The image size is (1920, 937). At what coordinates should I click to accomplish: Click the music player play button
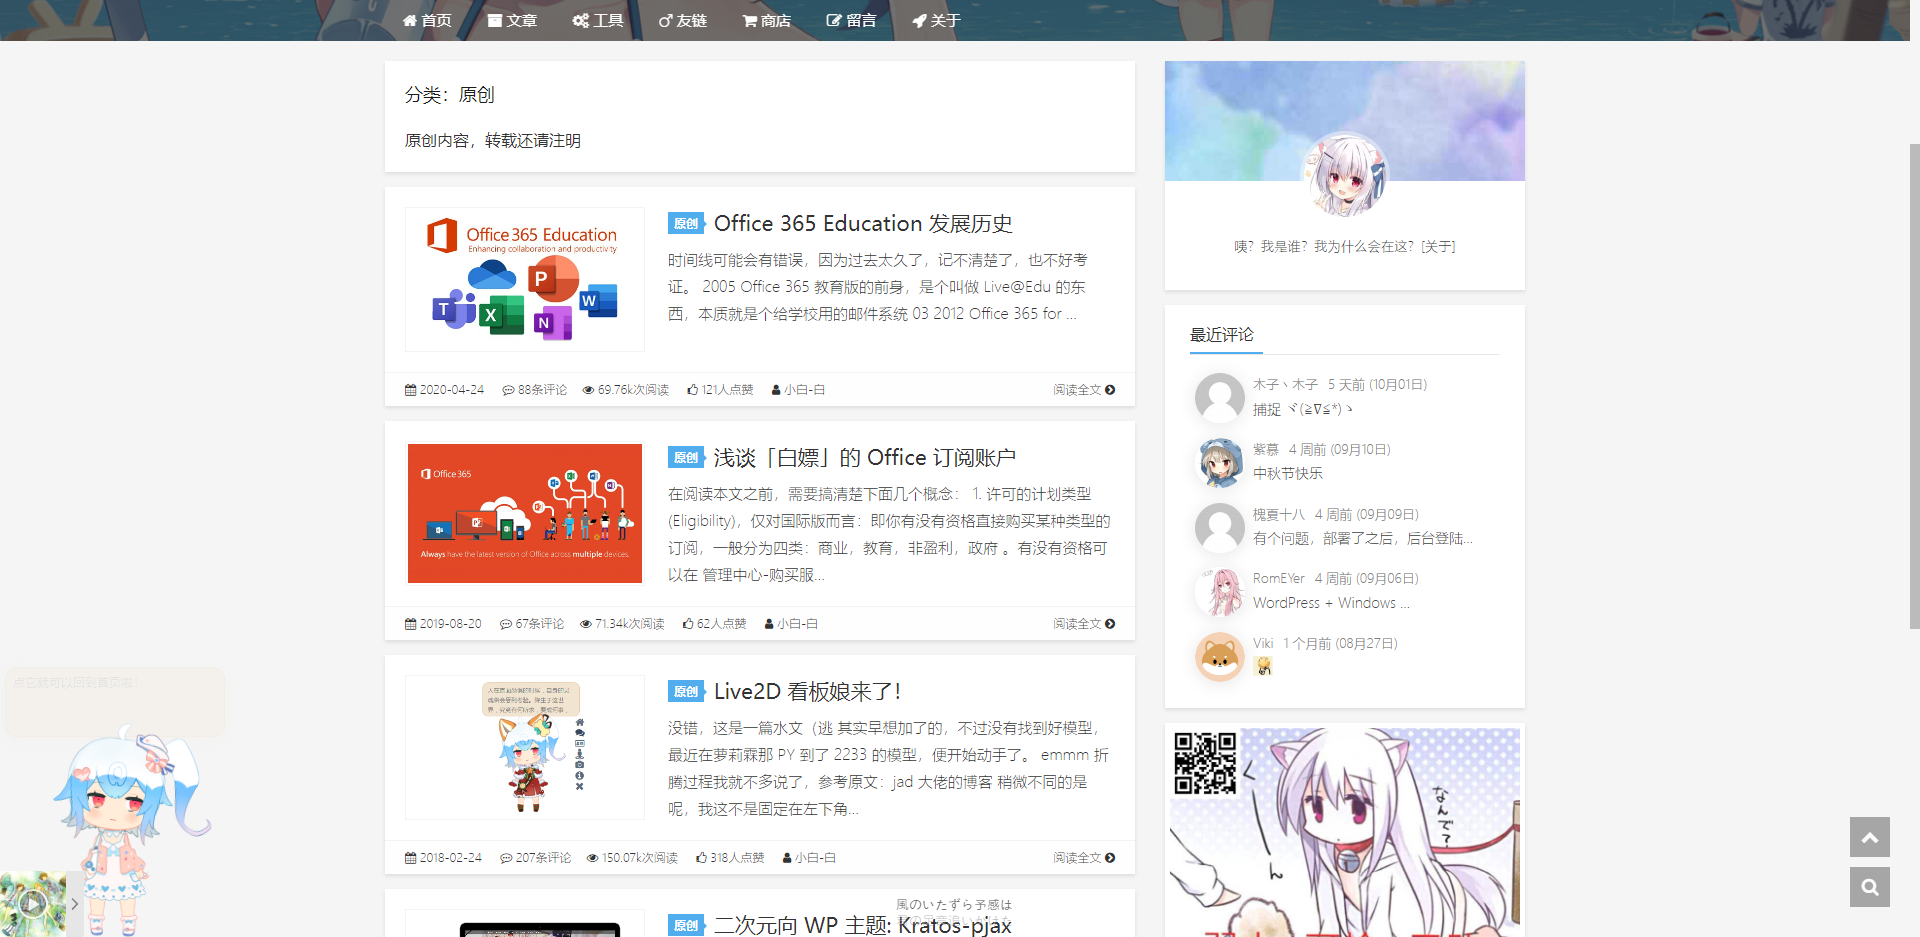tap(33, 903)
